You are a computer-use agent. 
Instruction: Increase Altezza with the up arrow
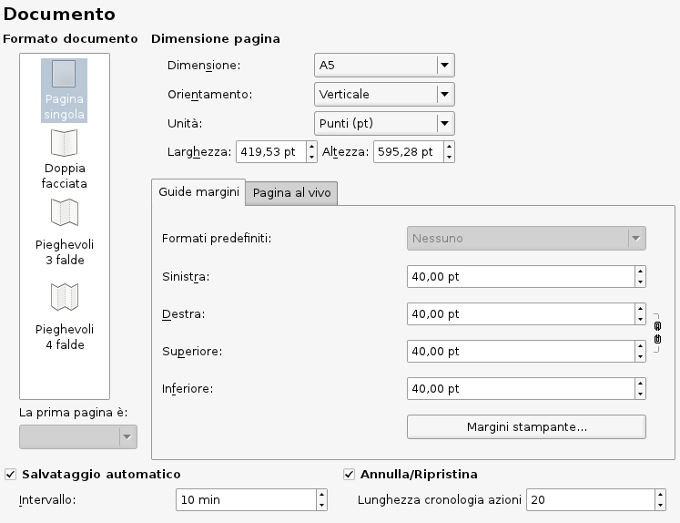click(x=449, y=147)
